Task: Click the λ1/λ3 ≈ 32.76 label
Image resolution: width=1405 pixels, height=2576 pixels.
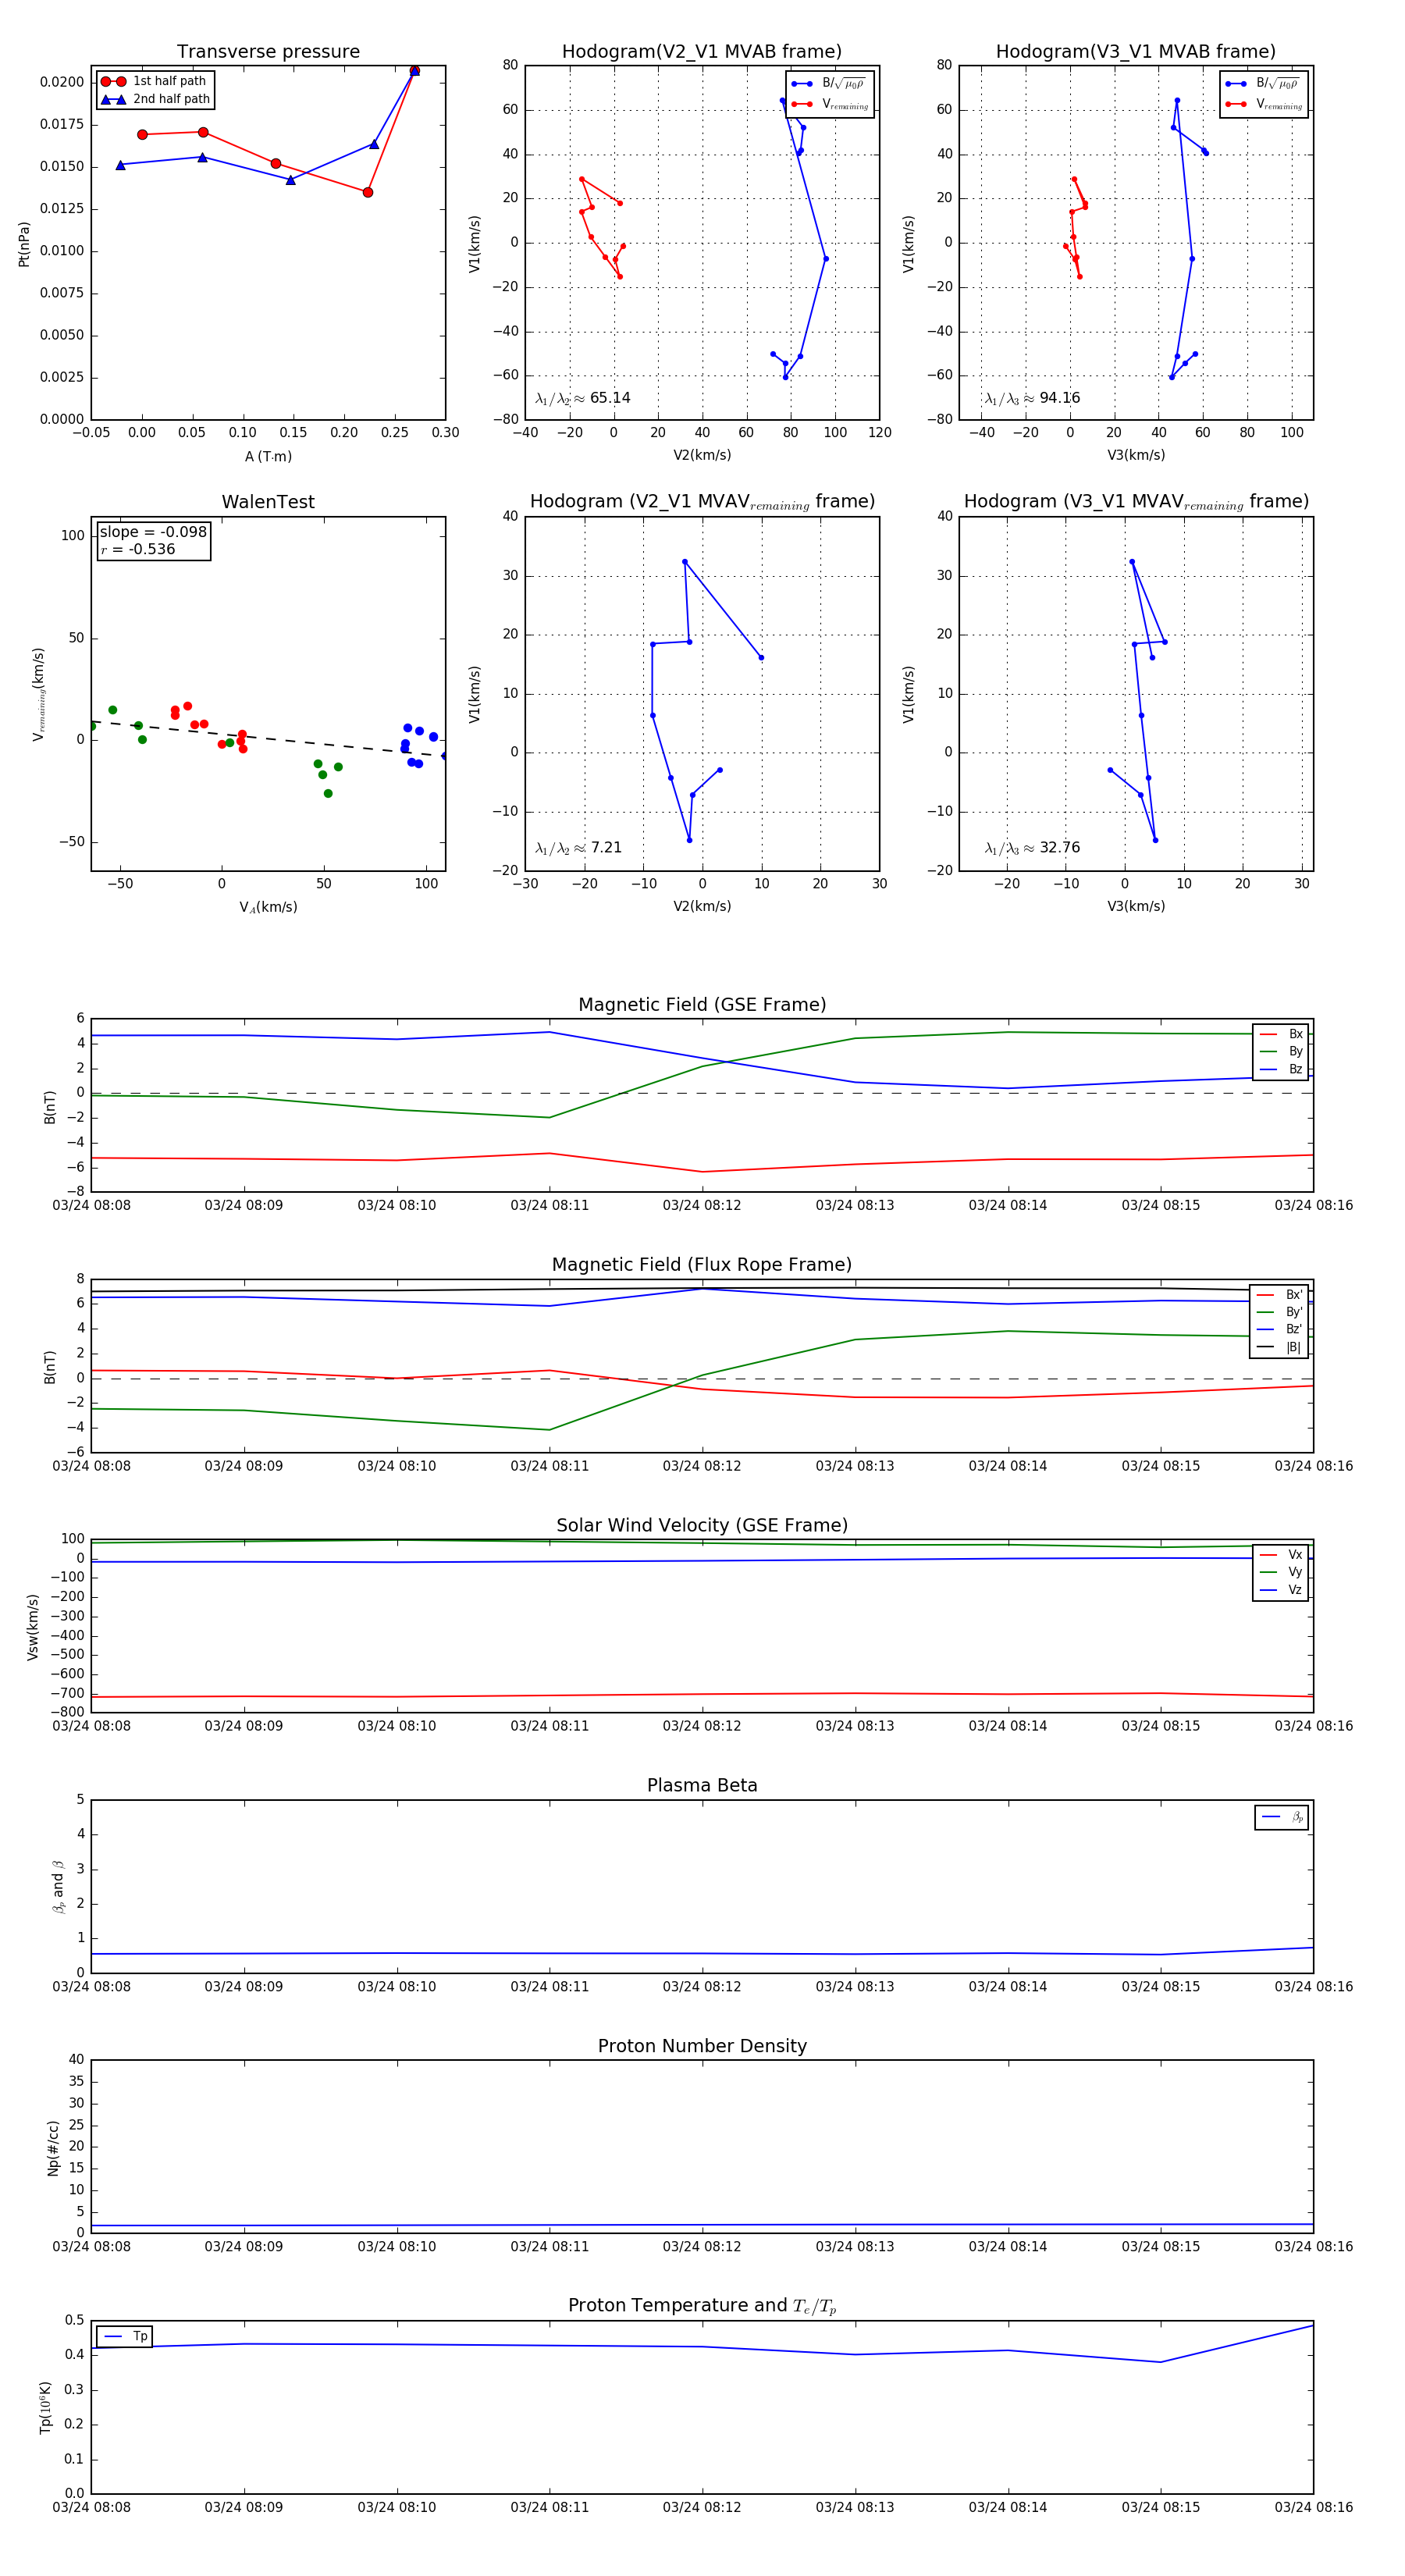Action: (1032, 848)
